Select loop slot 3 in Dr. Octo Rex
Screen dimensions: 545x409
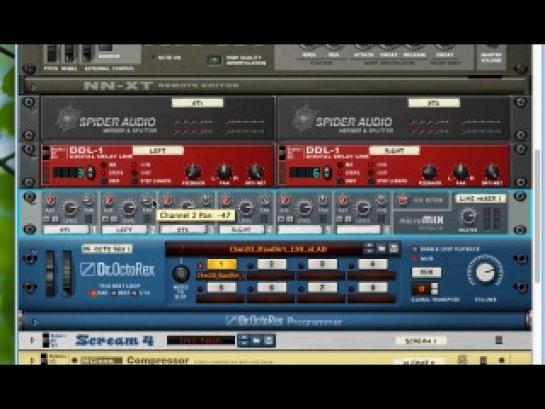tap(322, 265)
